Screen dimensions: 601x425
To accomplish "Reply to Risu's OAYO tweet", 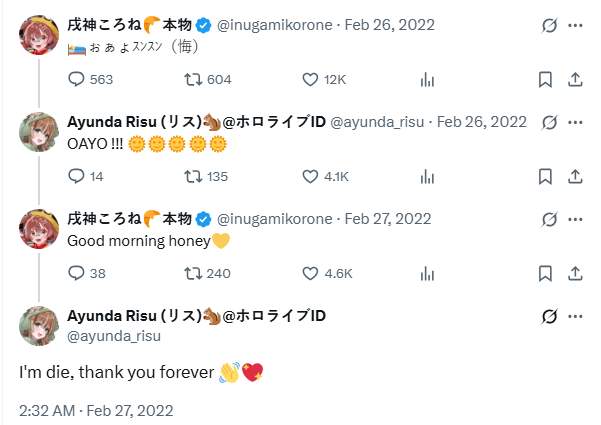I will tap(77, 176).
